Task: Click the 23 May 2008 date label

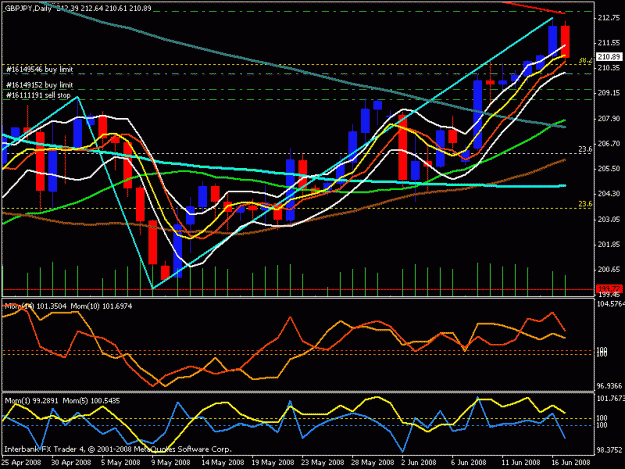Action: tap(322, 463)
